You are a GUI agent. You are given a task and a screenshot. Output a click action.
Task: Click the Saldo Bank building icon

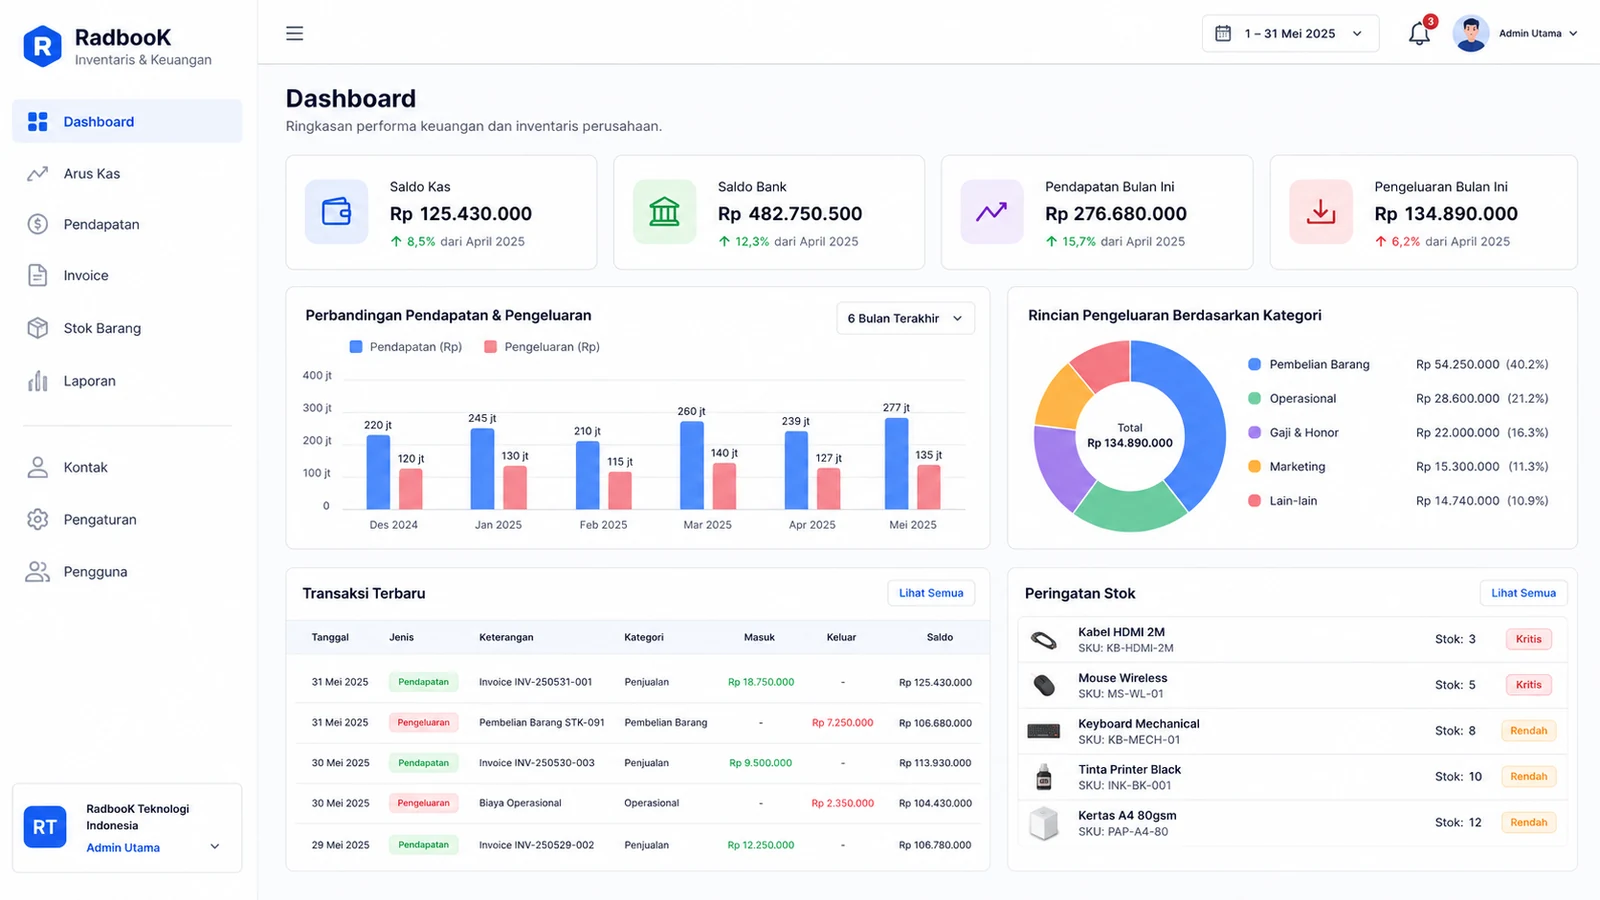click(664, 212)
